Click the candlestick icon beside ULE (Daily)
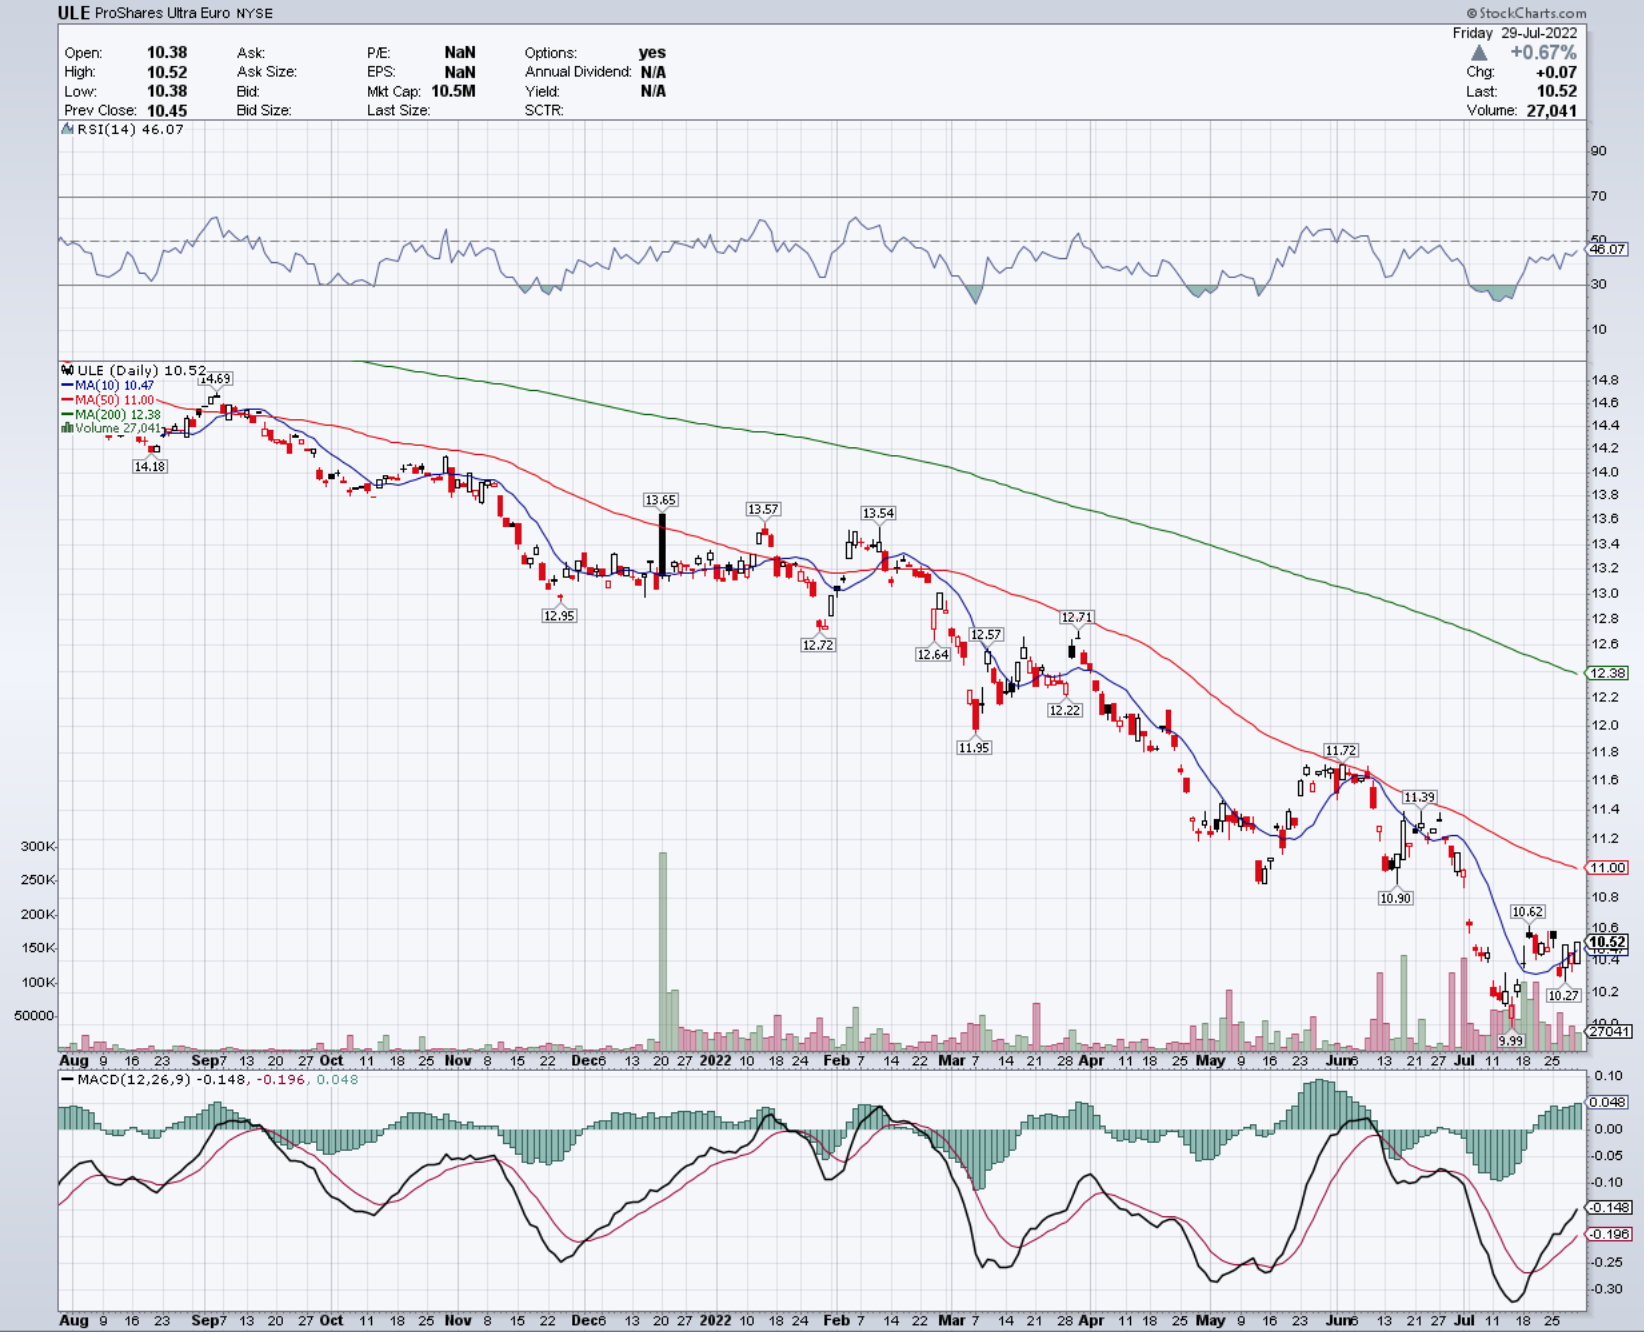The height and width of the screenshot is (1334, 1644). (68, 370)
